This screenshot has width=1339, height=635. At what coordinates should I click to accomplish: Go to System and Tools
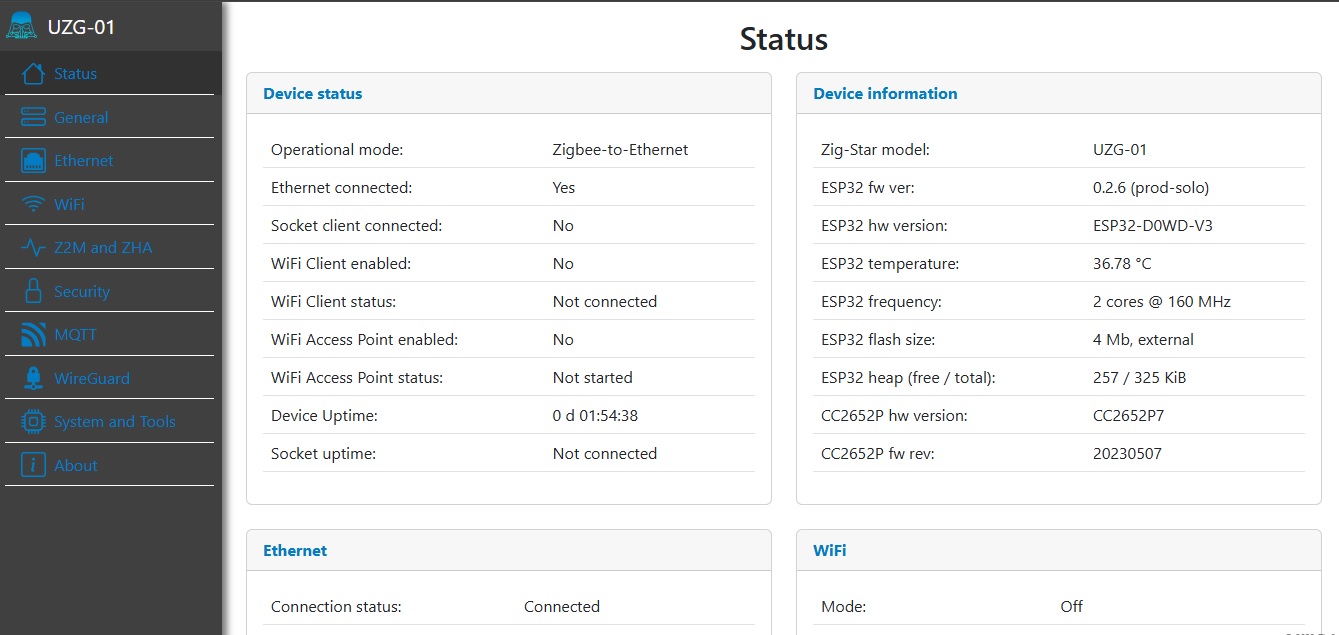coord(113,421)
